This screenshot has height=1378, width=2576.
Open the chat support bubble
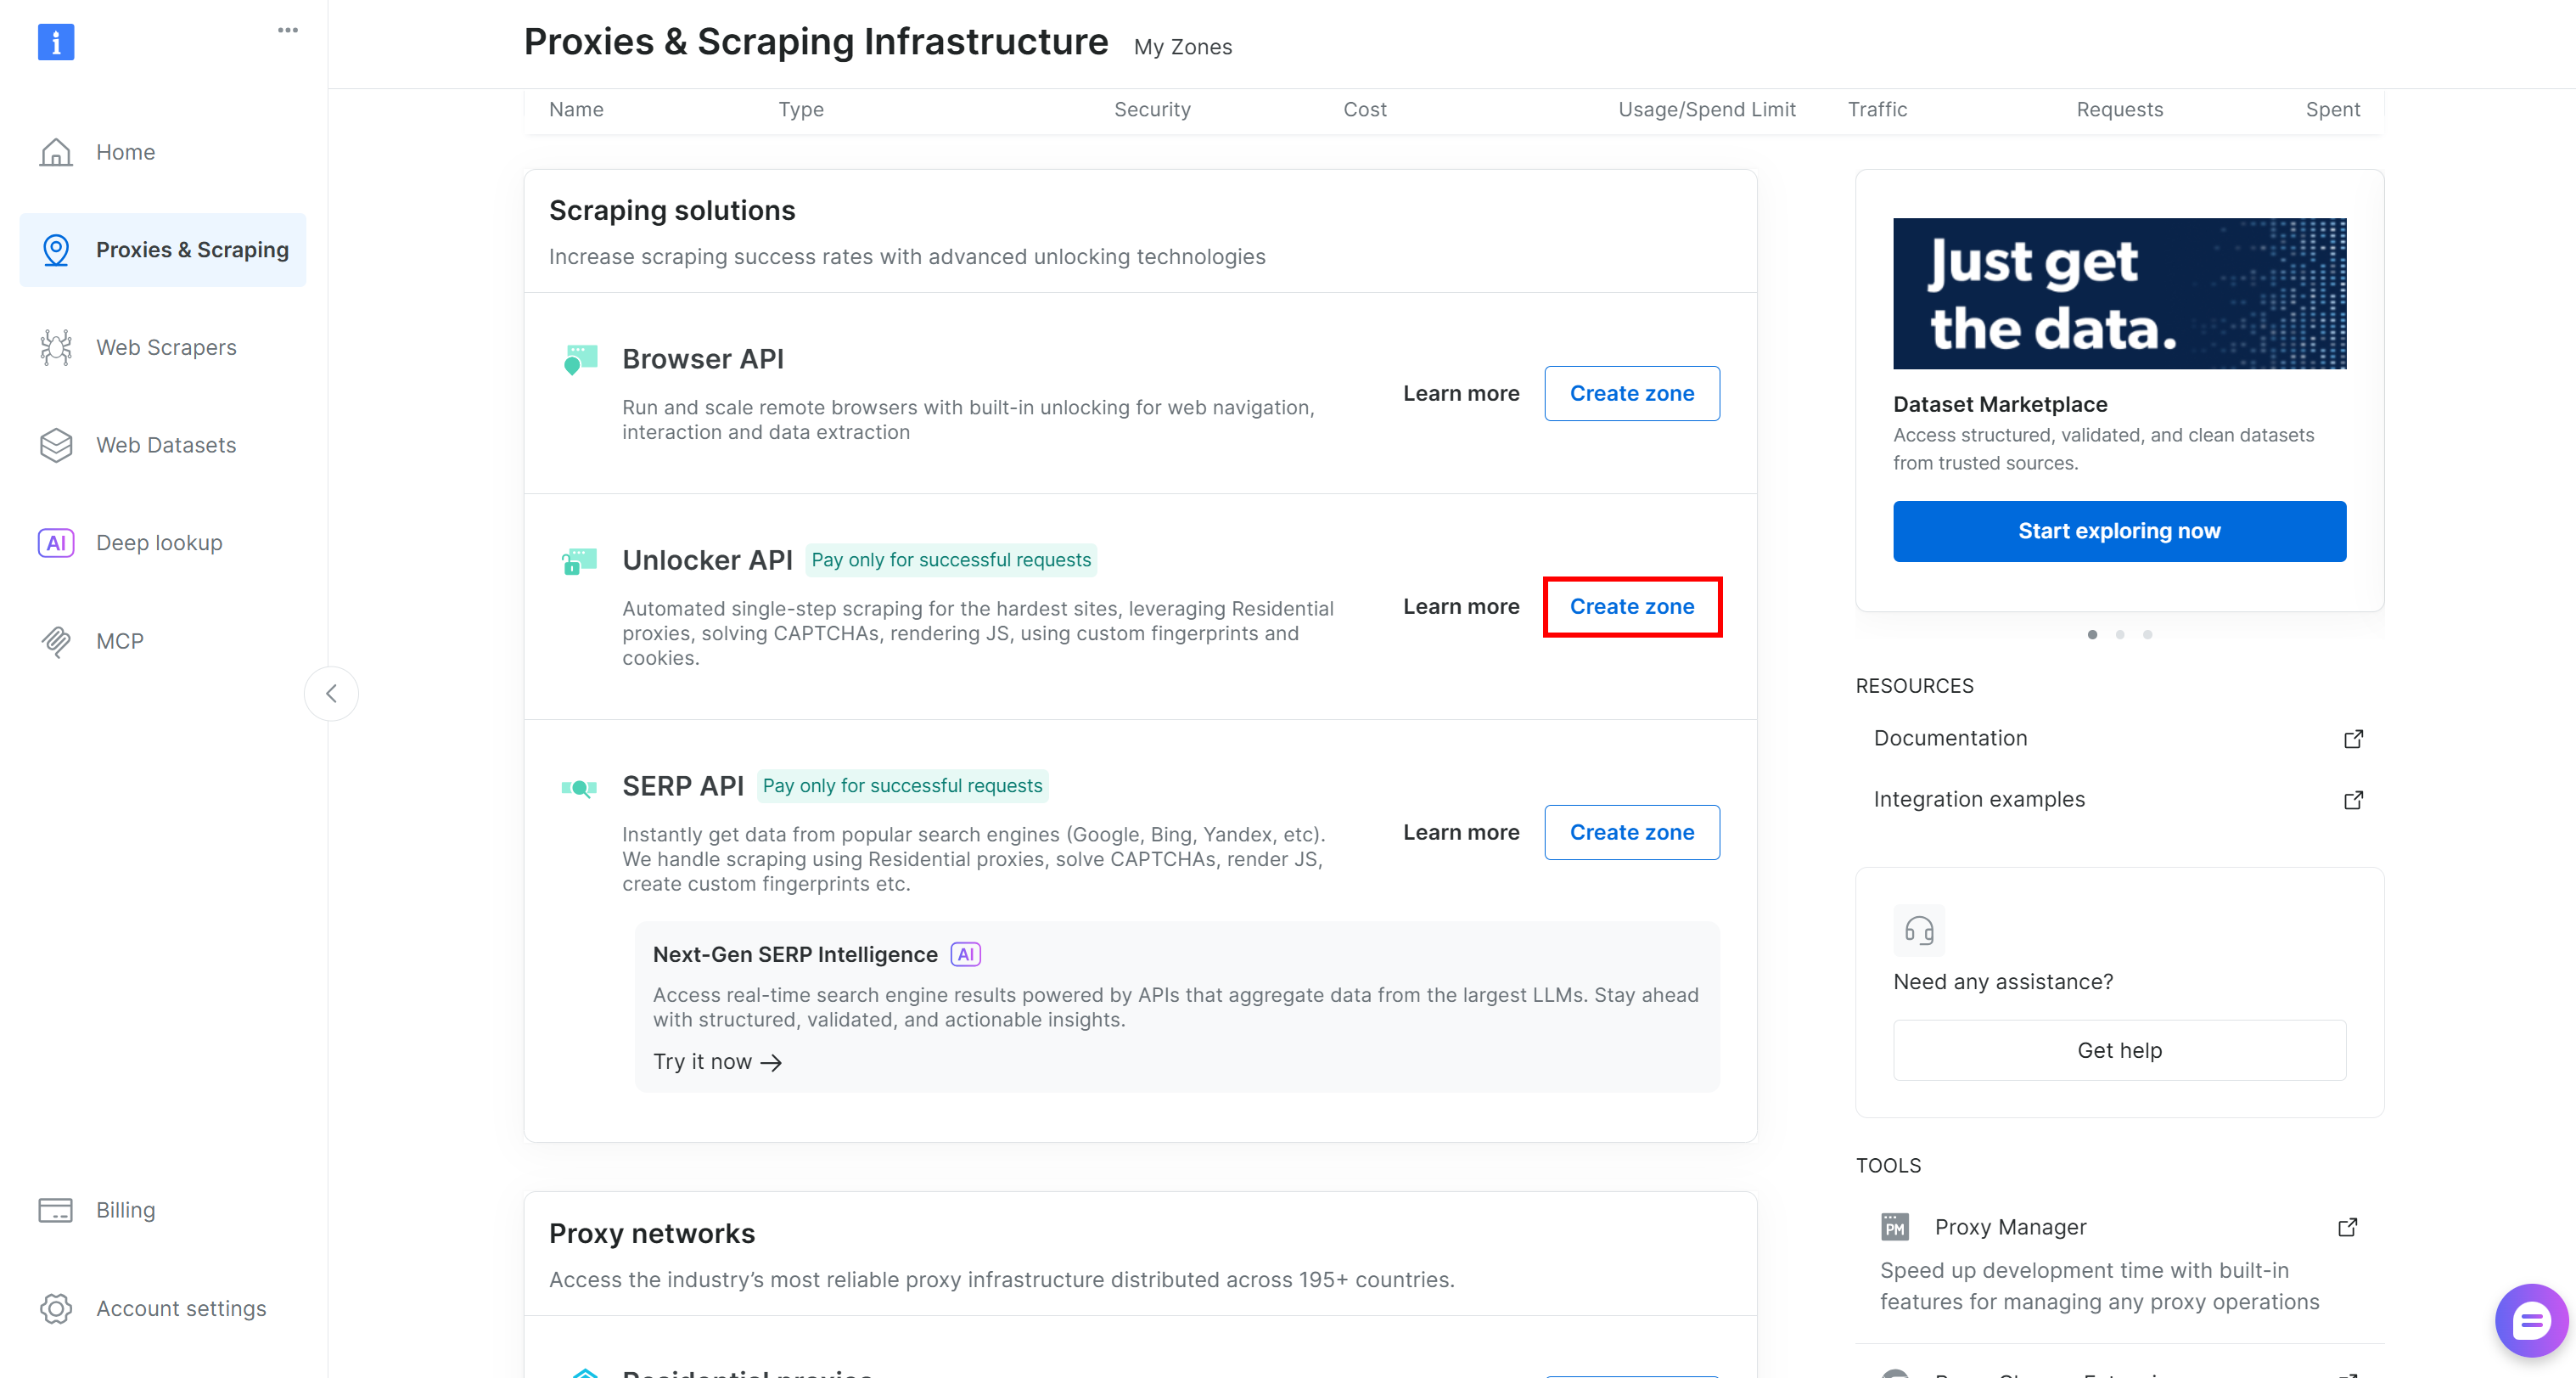[2531, 1321]
